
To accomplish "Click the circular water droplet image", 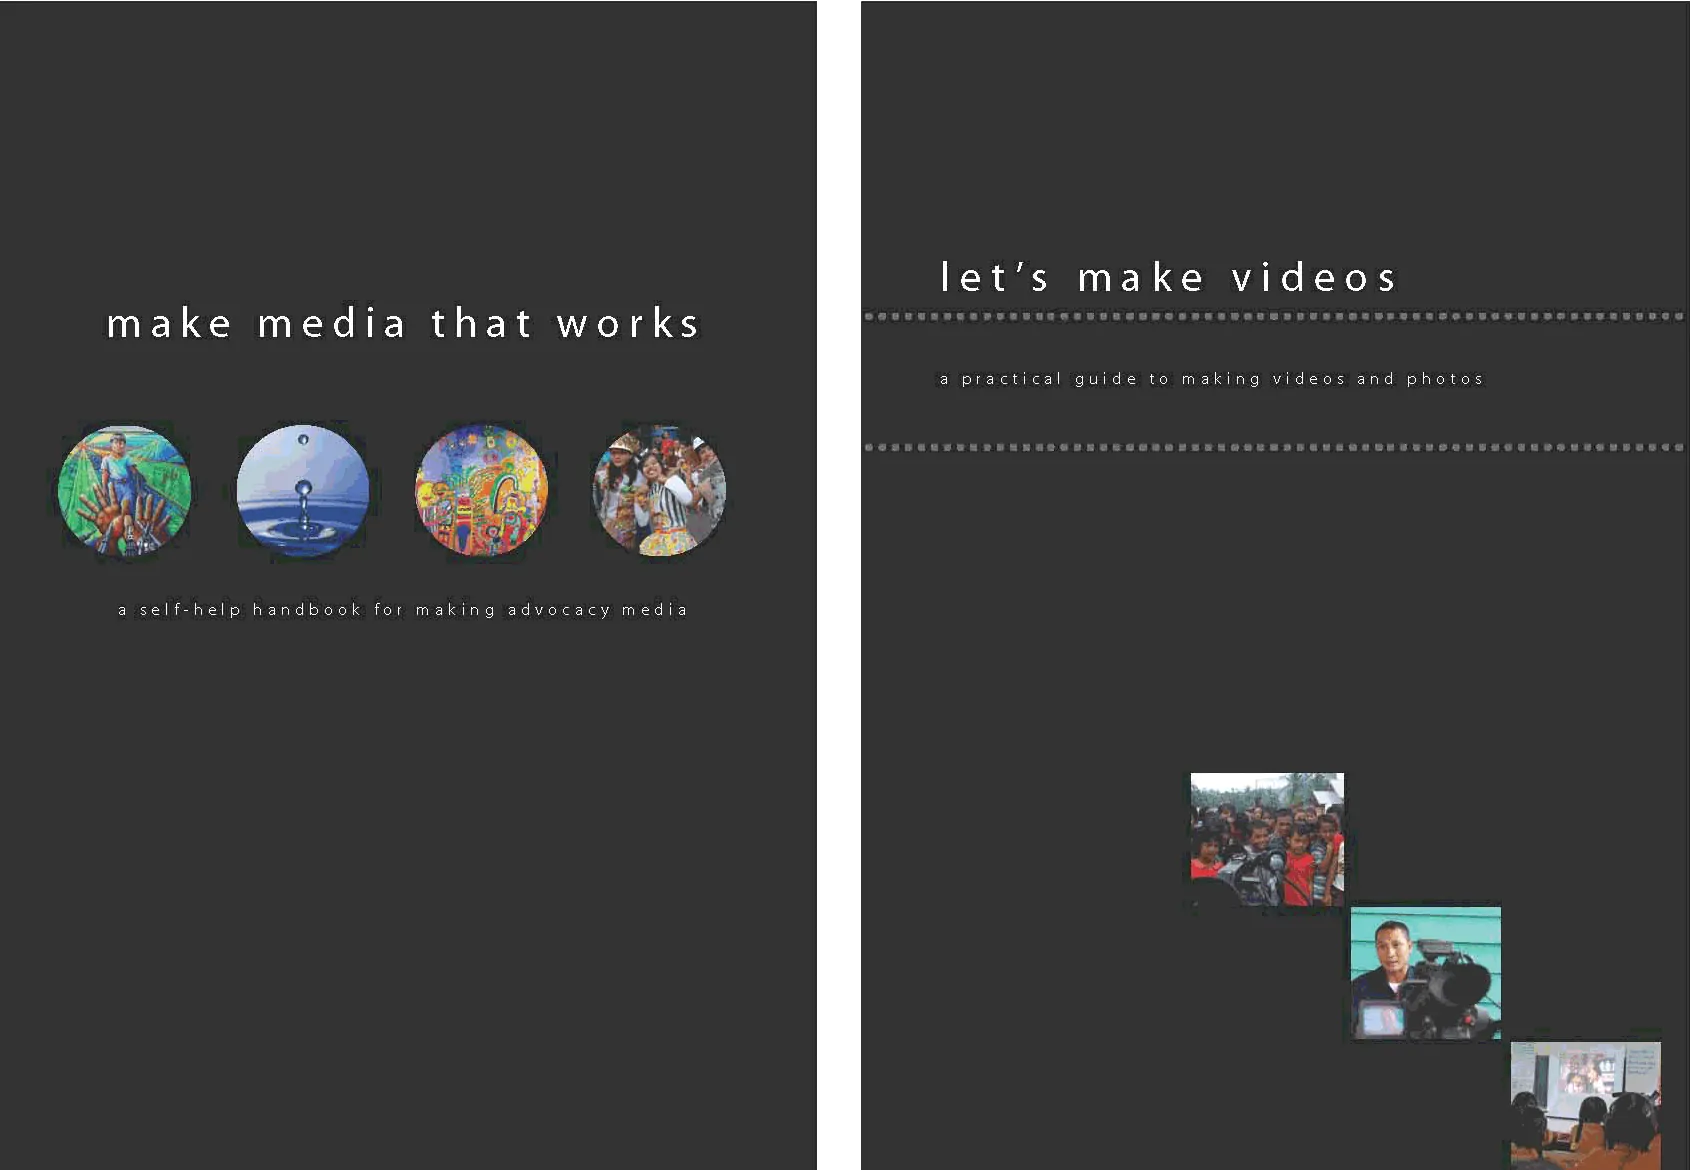I will 303,490.
